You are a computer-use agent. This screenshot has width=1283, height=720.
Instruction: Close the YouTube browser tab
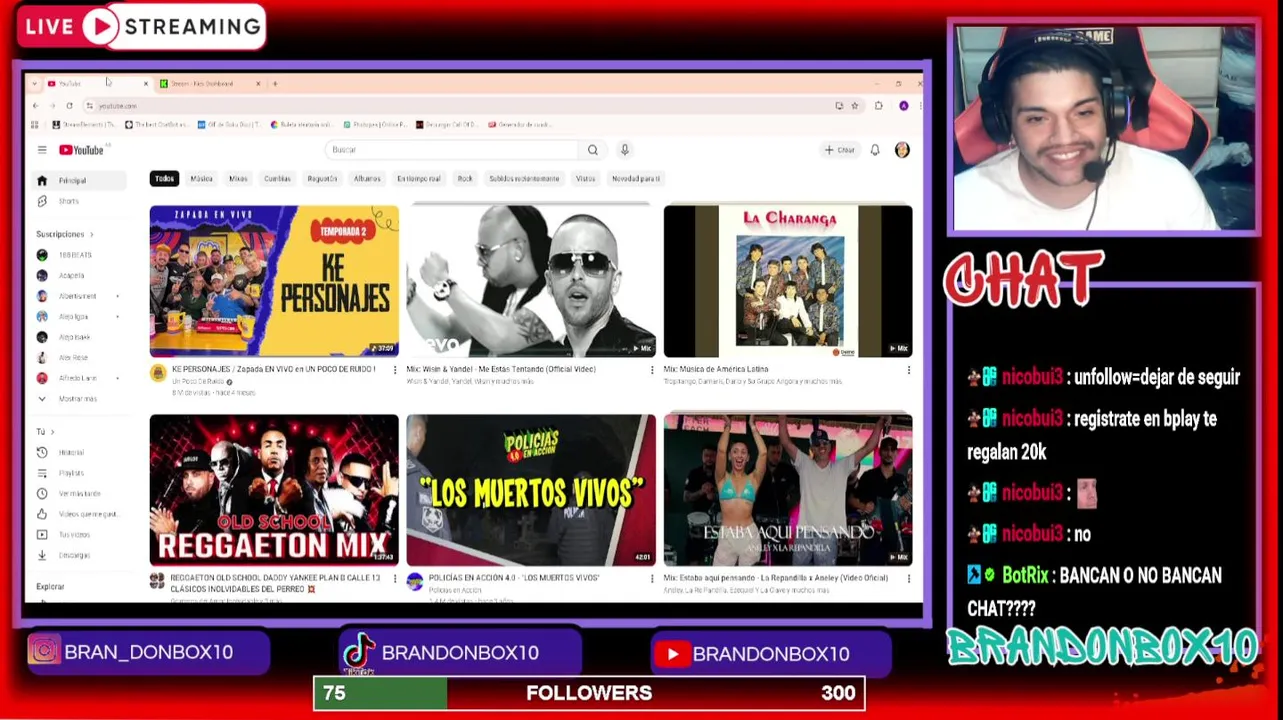point(146,84)
